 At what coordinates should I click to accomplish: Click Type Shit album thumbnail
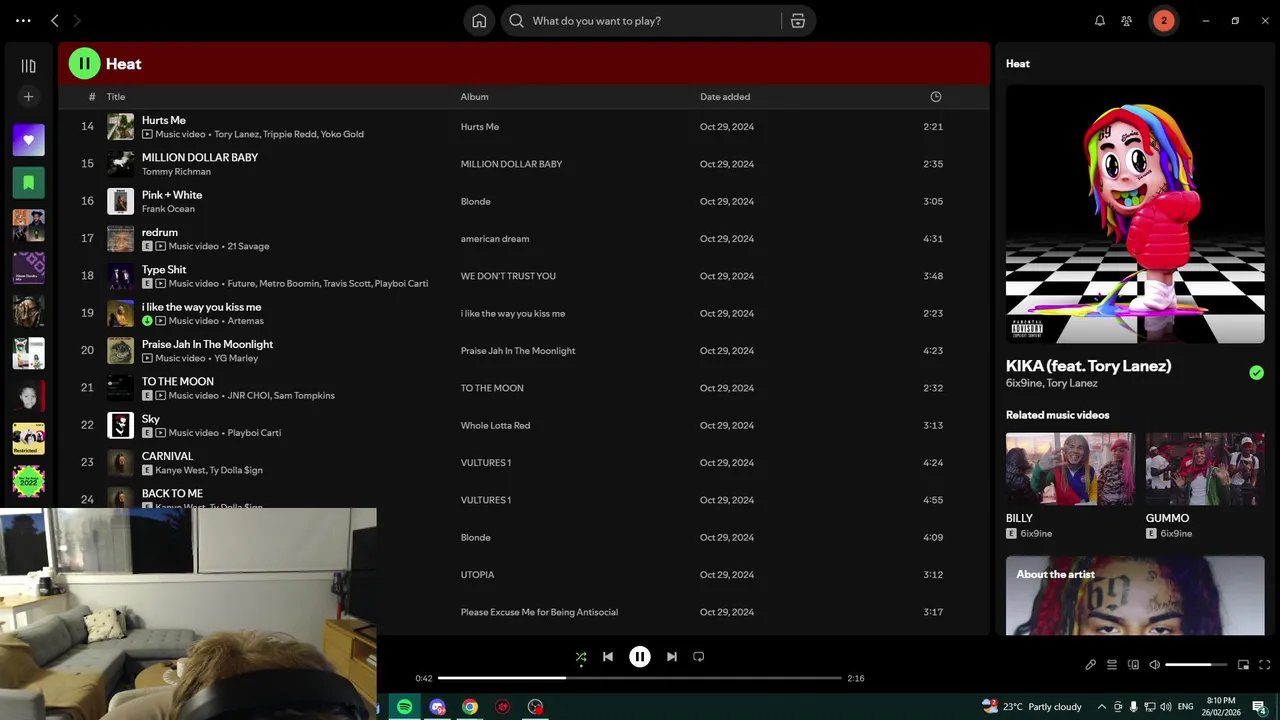[x=120, y=276]
